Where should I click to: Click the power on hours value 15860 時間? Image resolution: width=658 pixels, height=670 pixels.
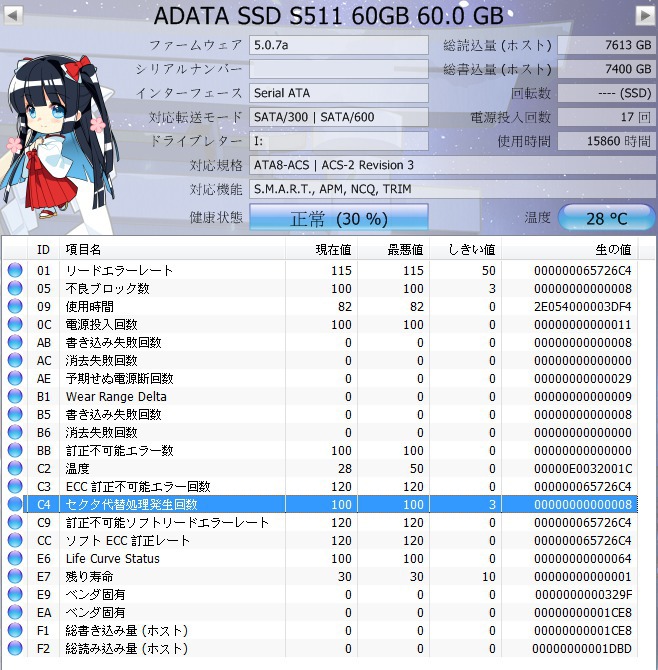(x=606, y=141)
